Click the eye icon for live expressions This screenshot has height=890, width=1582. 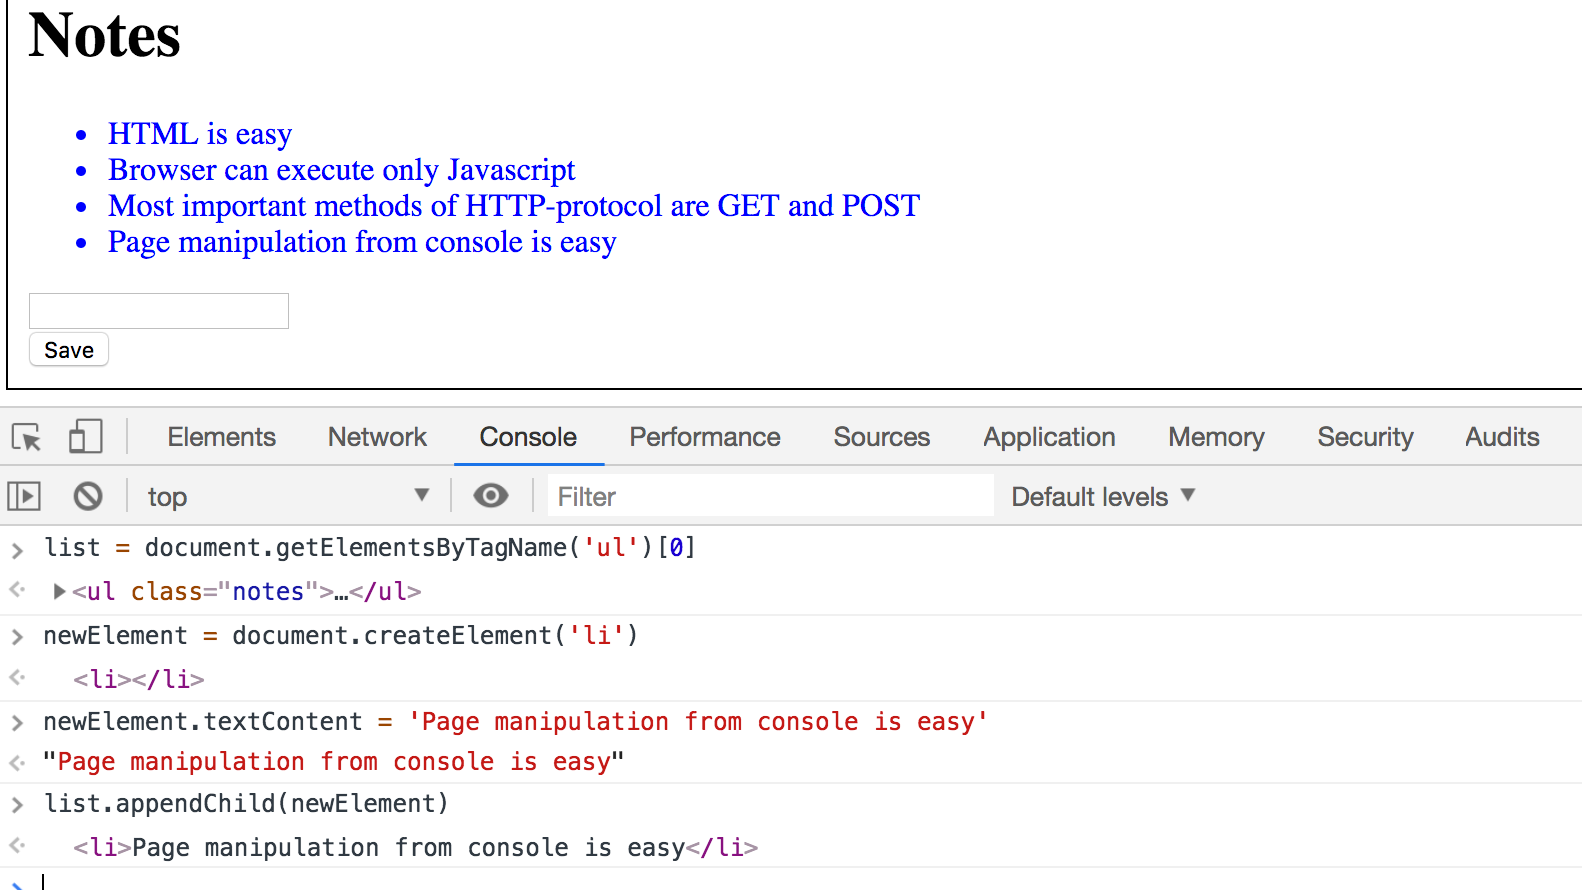[x=490, y=496]
